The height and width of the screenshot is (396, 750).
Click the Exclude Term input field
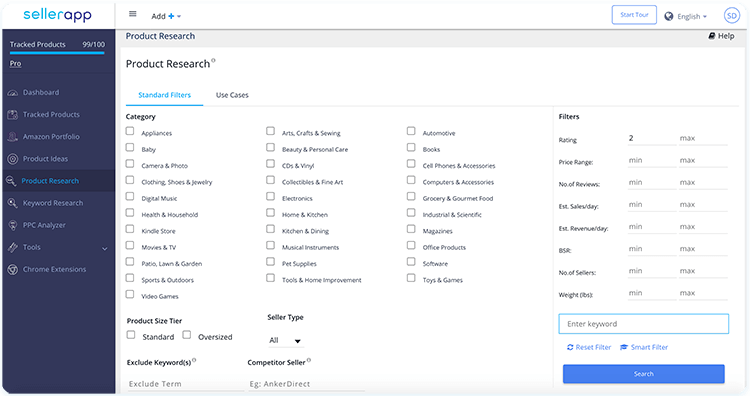185,384
